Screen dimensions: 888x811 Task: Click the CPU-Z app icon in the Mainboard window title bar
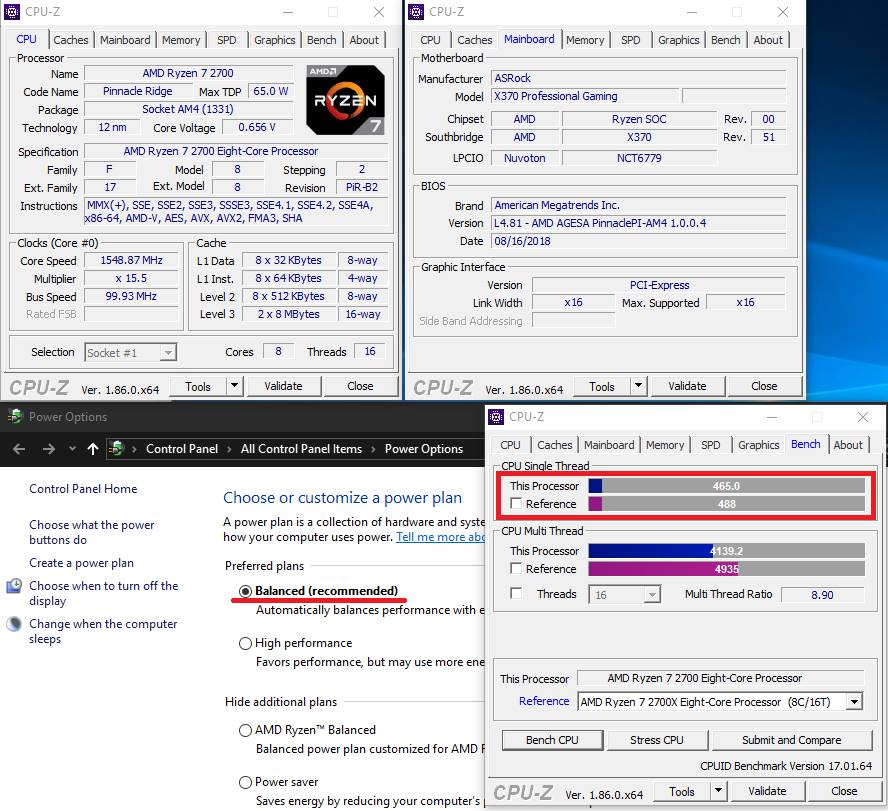pyautogui.click(x=416, y=12)
